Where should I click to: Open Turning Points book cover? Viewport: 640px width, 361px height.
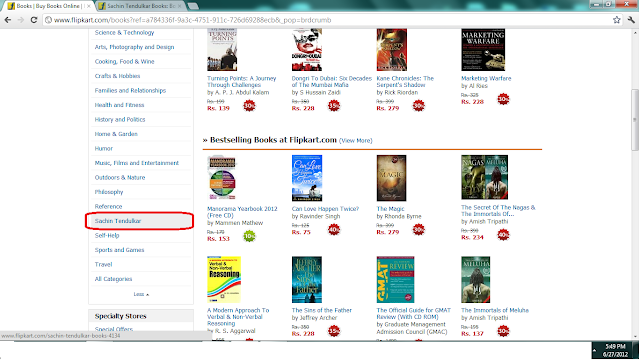click(222, 49)
